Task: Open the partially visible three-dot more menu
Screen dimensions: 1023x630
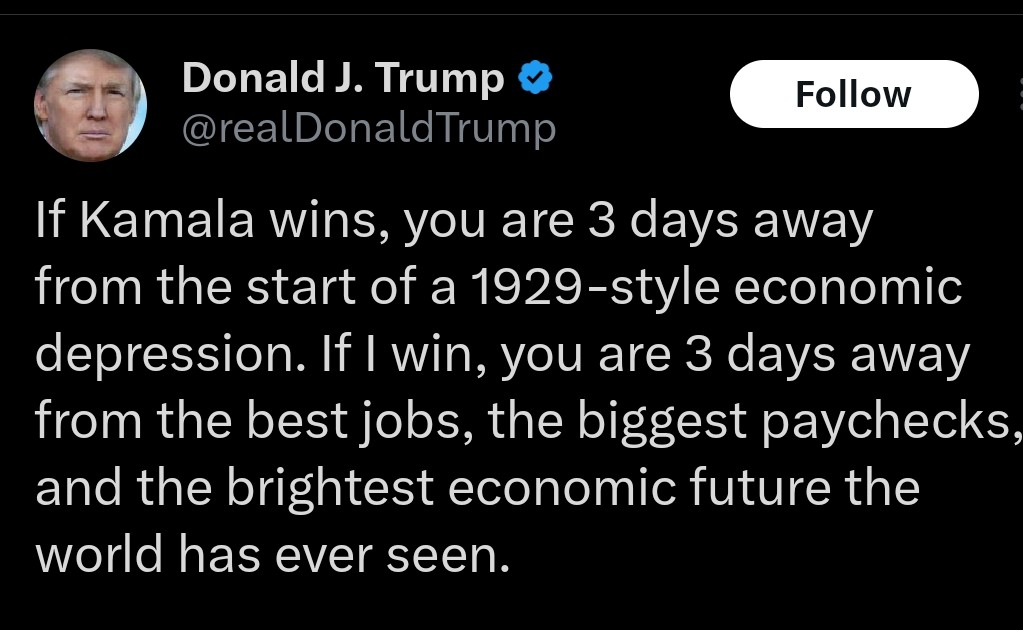Action: coord(1018,94)
